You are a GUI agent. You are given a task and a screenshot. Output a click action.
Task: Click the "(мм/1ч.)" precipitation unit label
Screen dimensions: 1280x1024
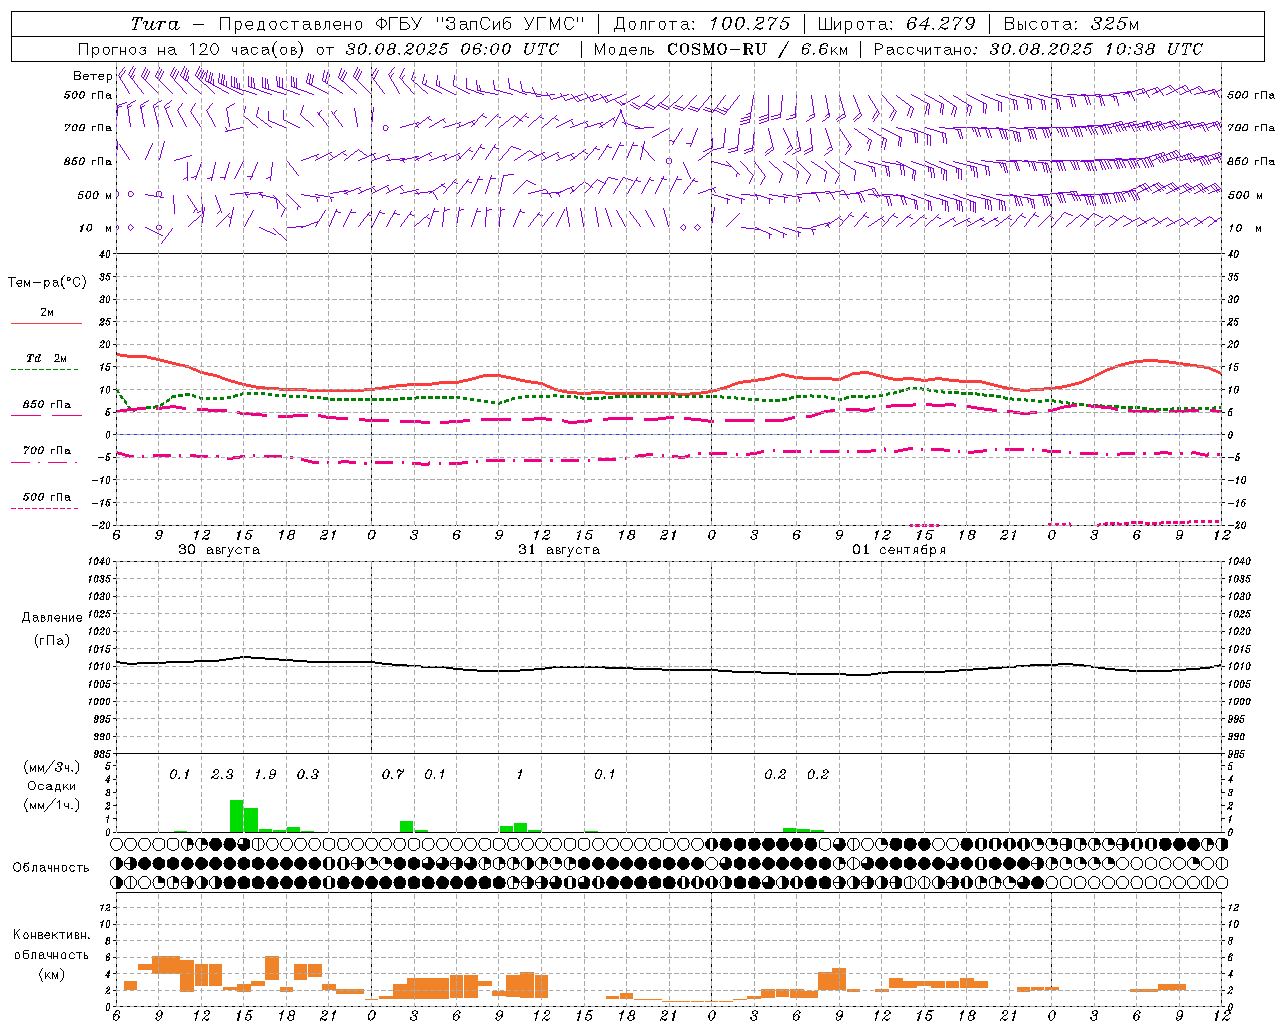point(51,805)
